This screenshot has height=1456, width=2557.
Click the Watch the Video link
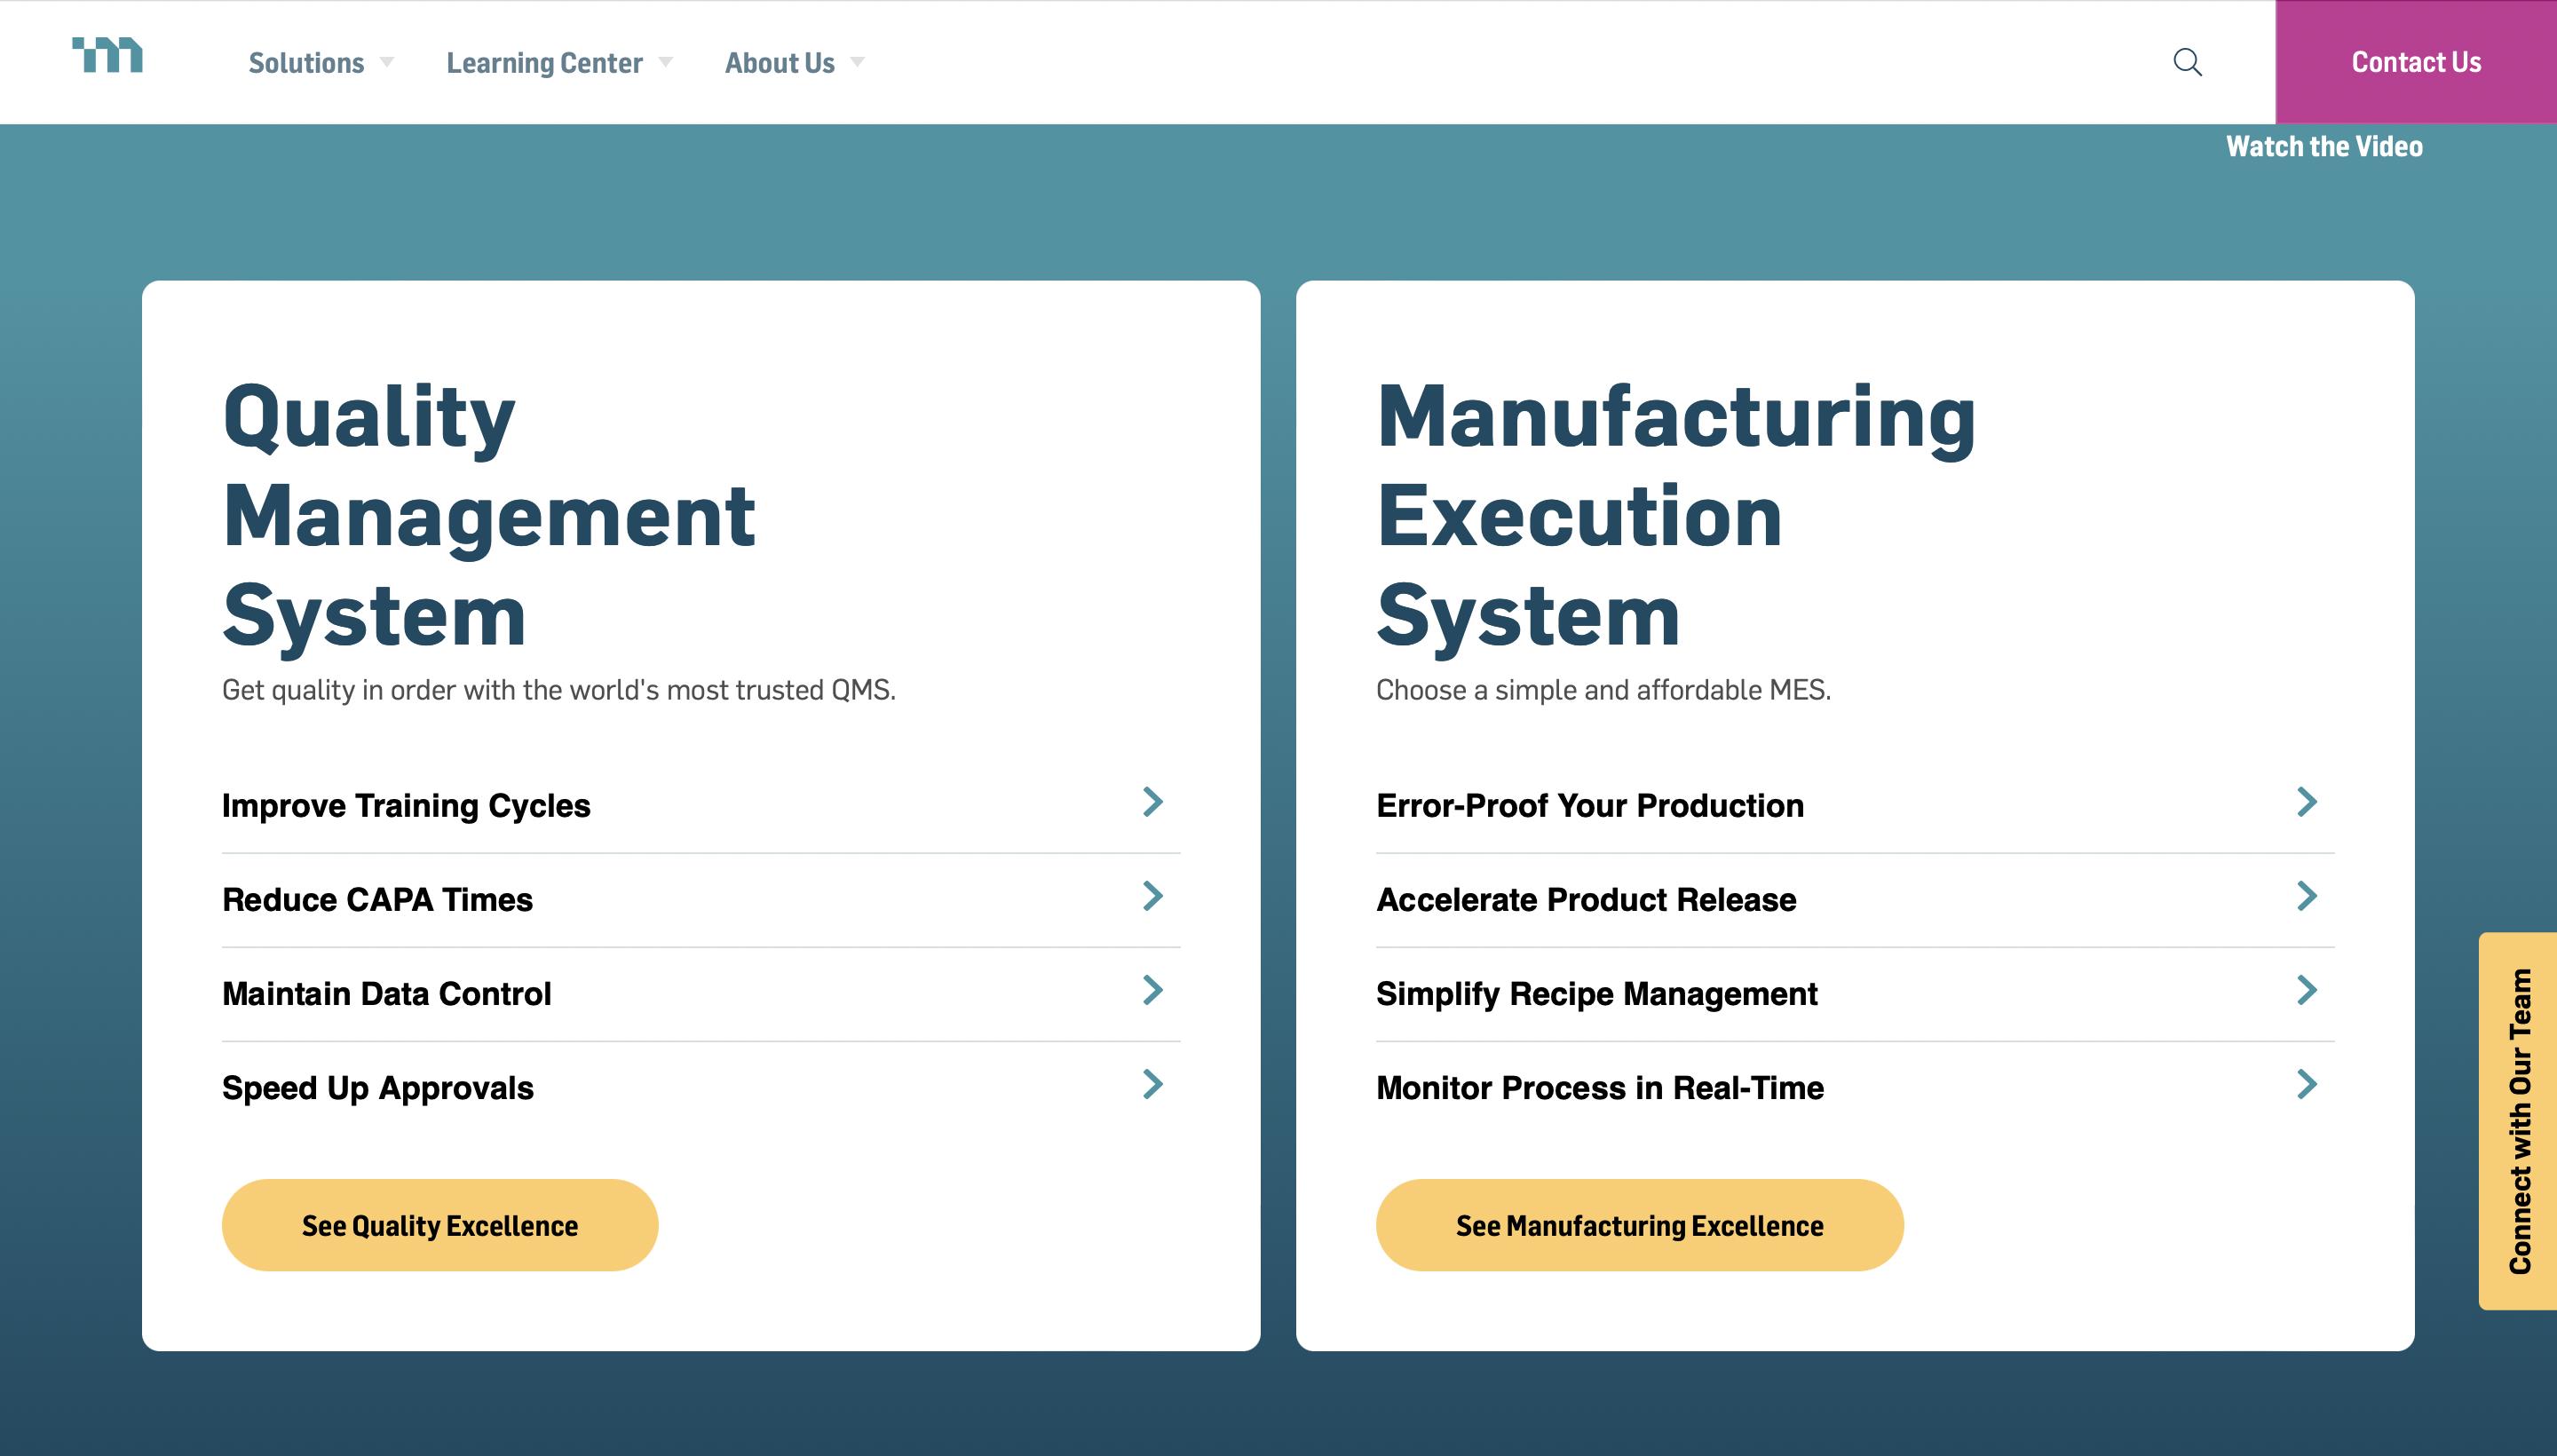click(2324, 147)
